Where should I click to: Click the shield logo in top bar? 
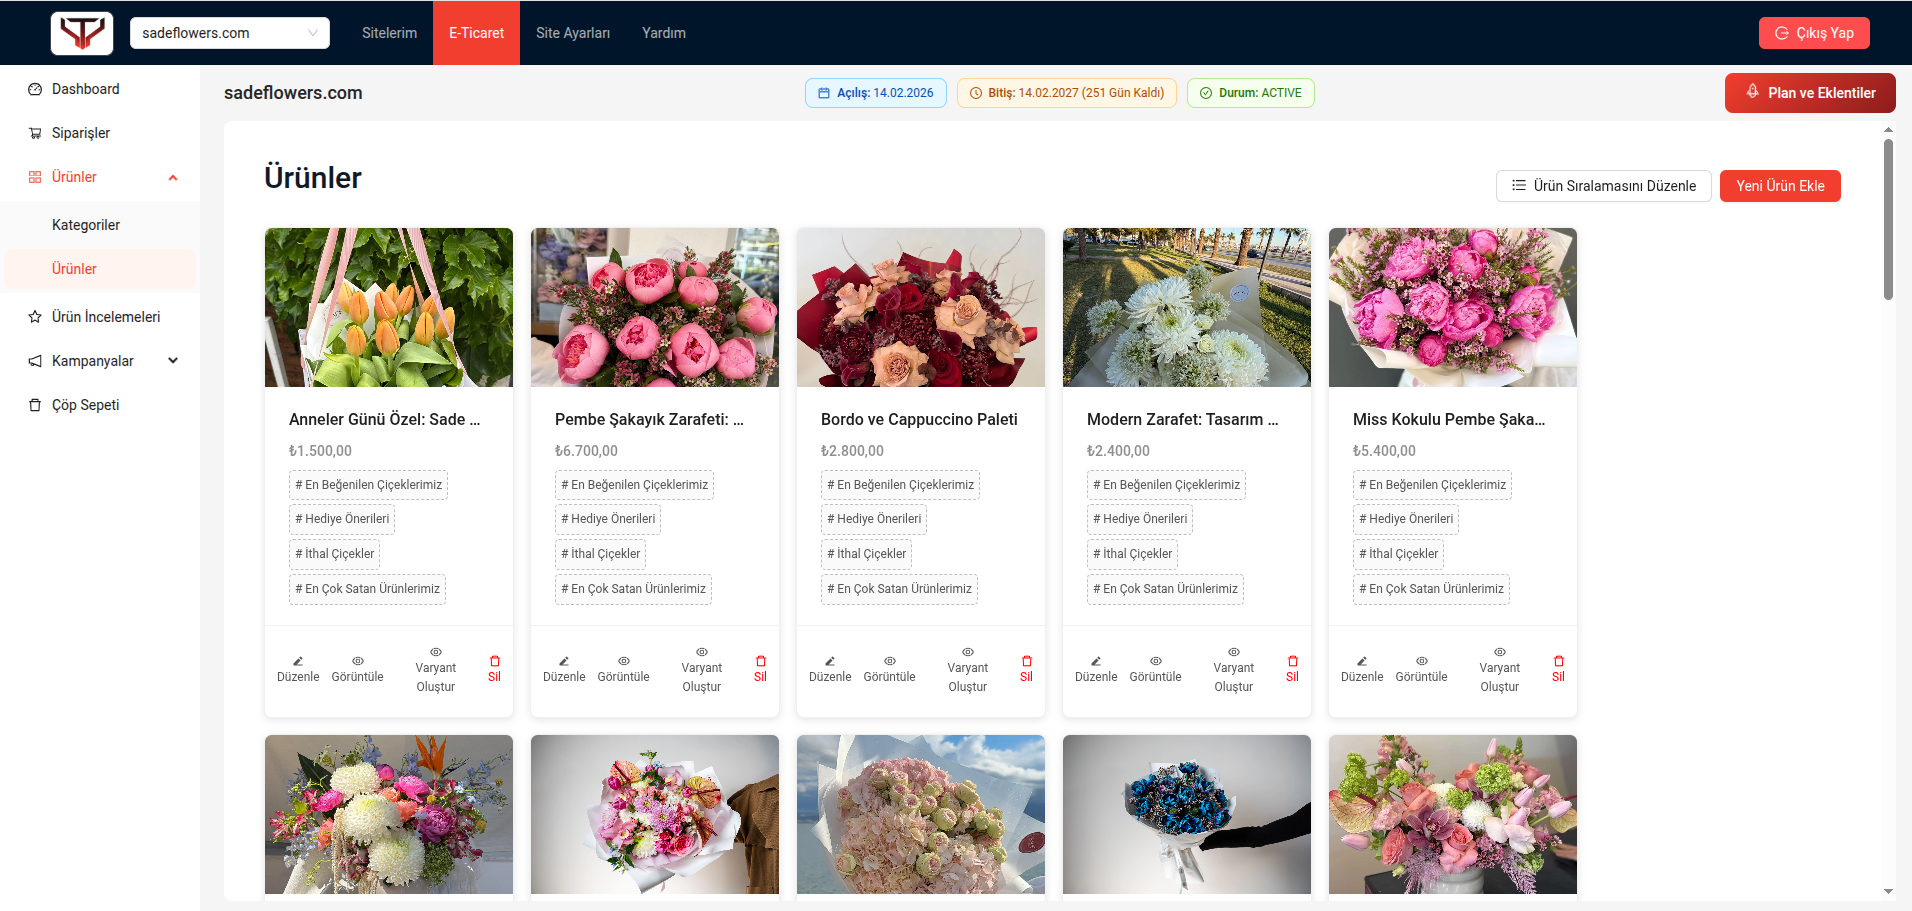(82, 33)
